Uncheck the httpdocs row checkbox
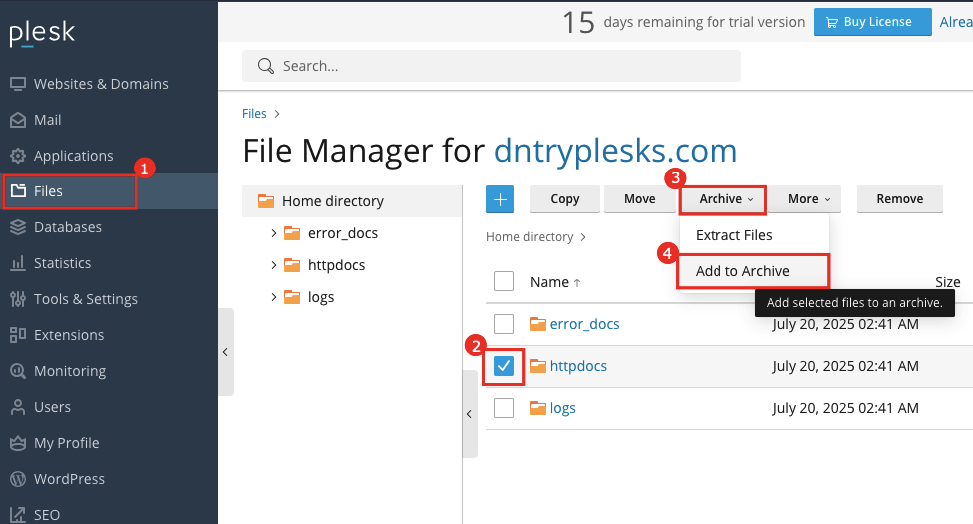This screenshot has width=973, height=524. pyautogui.click(x=504, y=366)
